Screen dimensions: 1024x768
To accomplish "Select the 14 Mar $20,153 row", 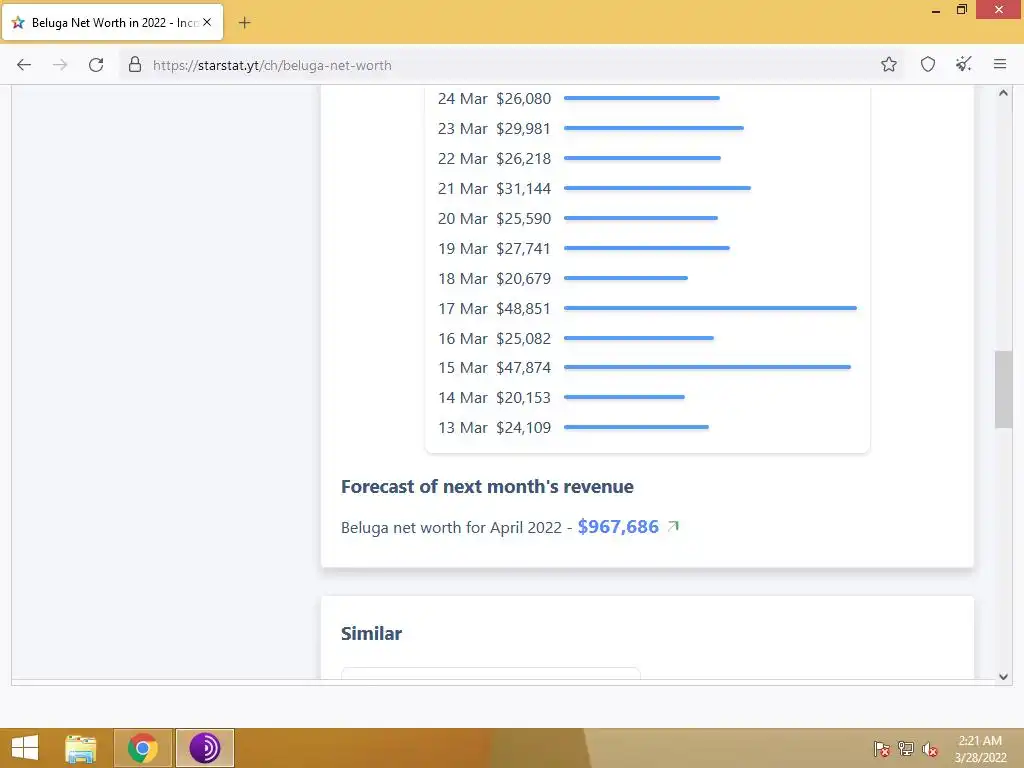I will (x=647, y=398).
